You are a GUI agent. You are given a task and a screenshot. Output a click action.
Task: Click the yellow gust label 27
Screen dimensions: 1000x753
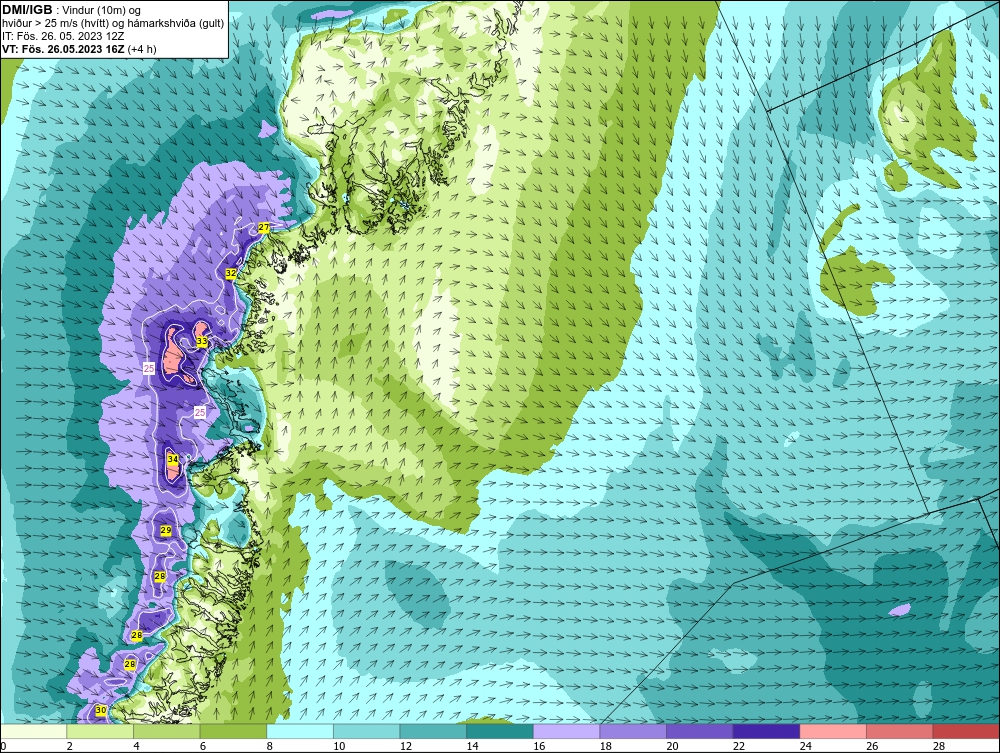(263, 228)
